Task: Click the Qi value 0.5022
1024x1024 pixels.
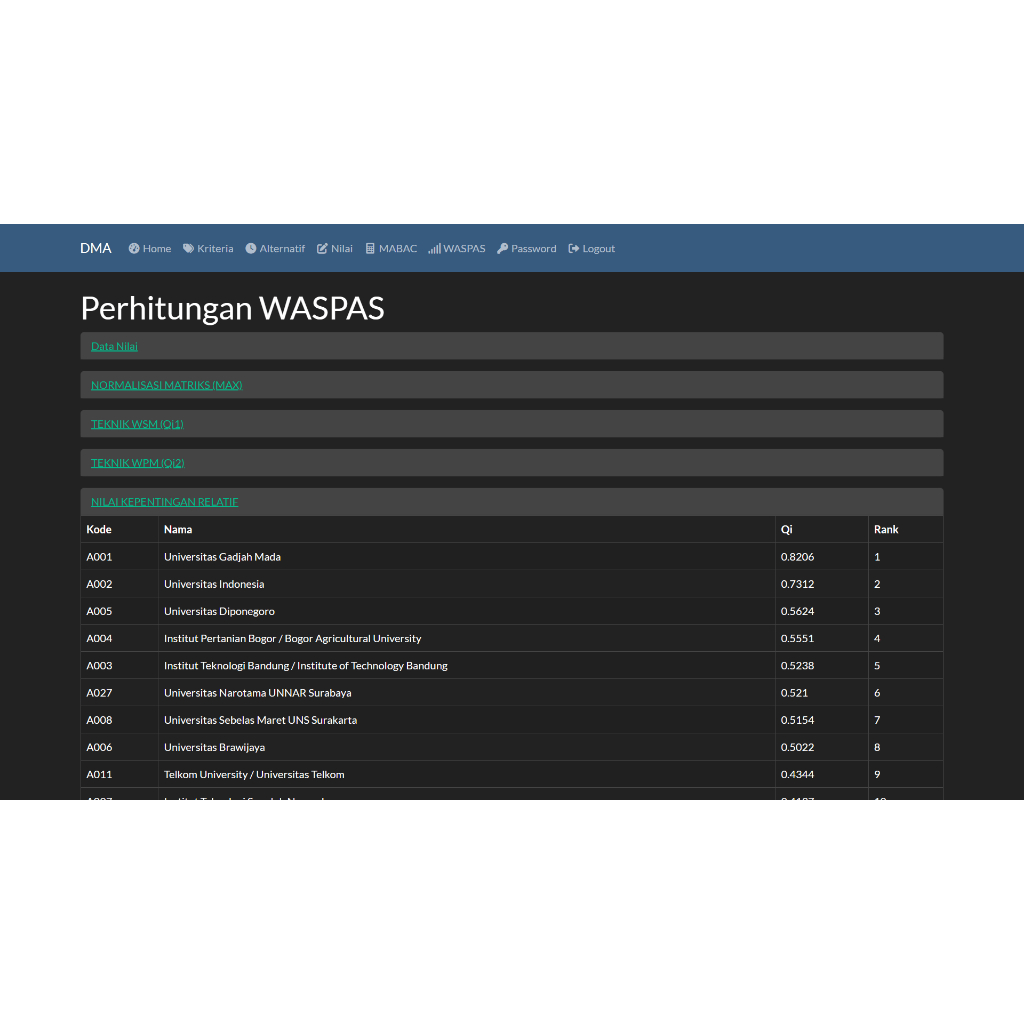Action: 797,747
